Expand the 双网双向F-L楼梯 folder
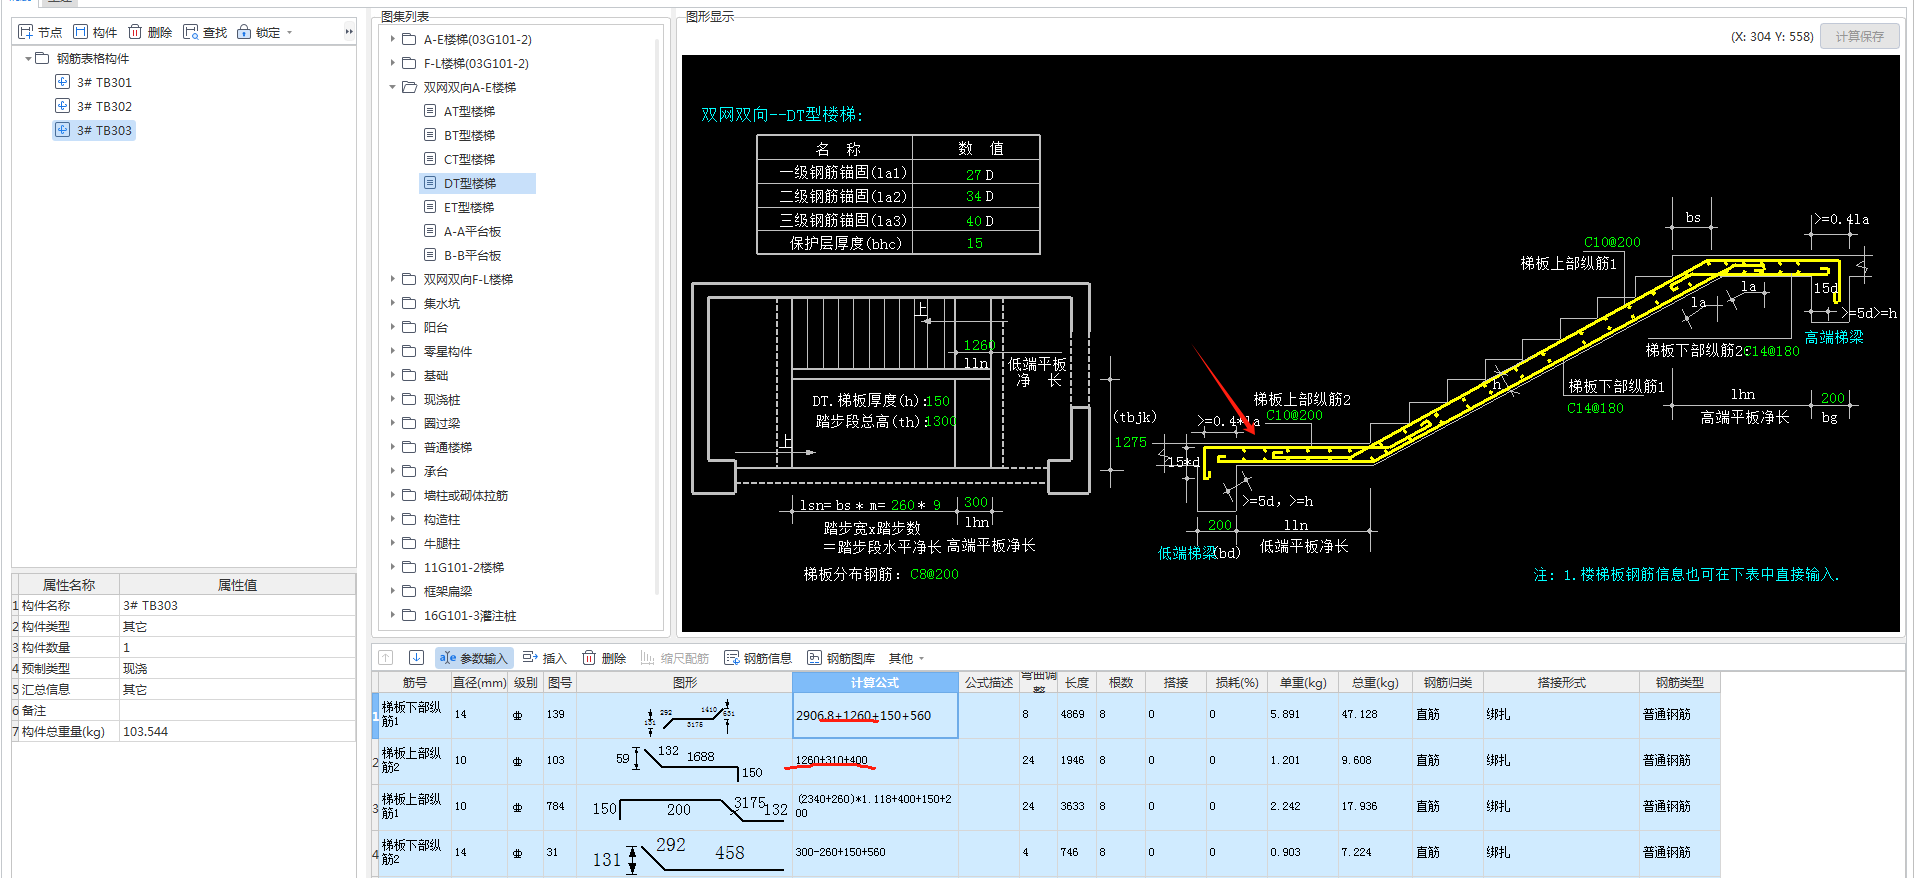 392,279
